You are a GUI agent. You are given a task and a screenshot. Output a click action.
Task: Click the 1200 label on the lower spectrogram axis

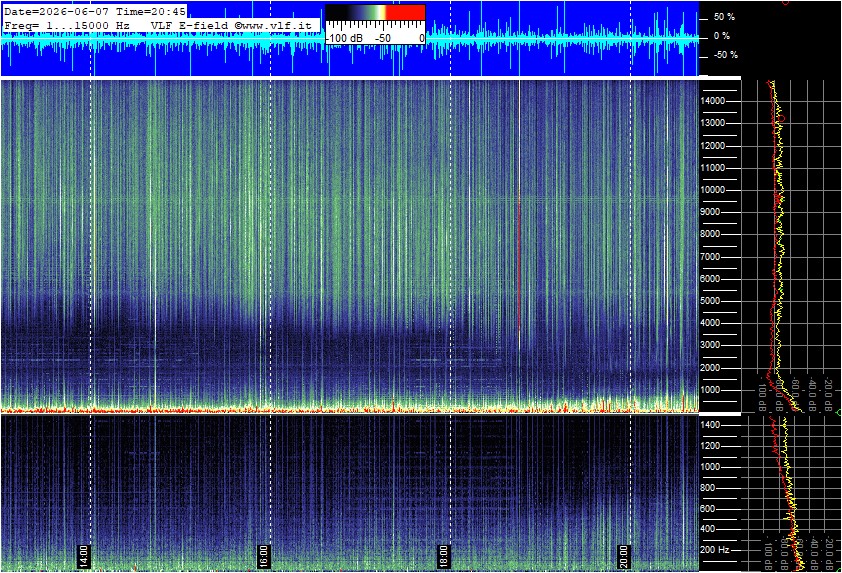coord(710,446)
